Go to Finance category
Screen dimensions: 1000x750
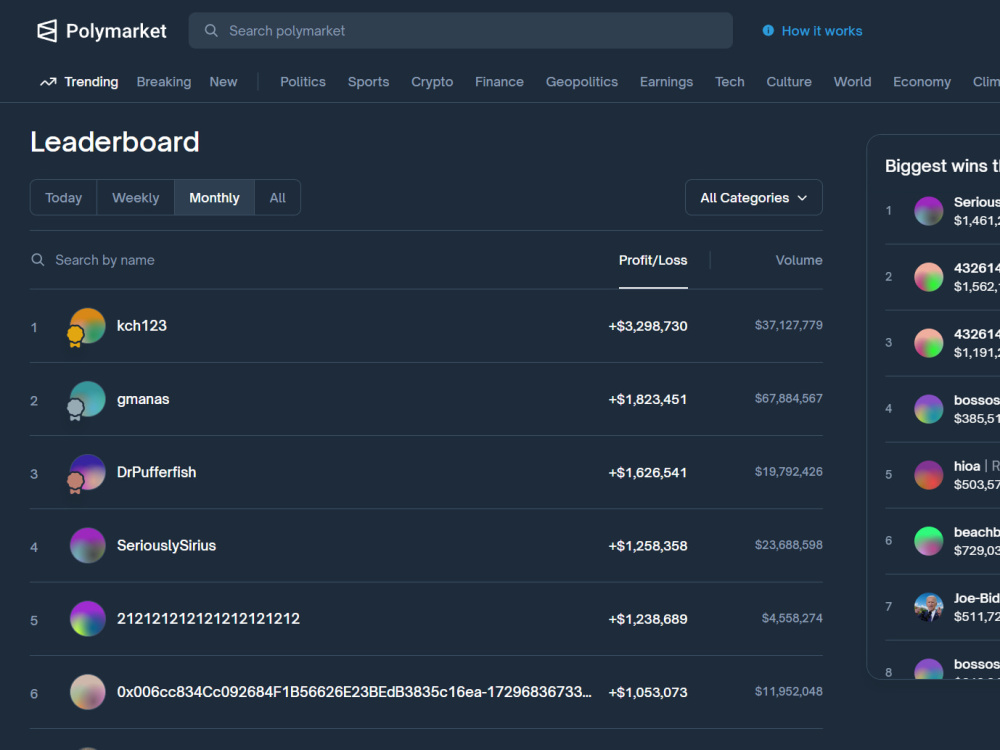click(x=499, y=82)
